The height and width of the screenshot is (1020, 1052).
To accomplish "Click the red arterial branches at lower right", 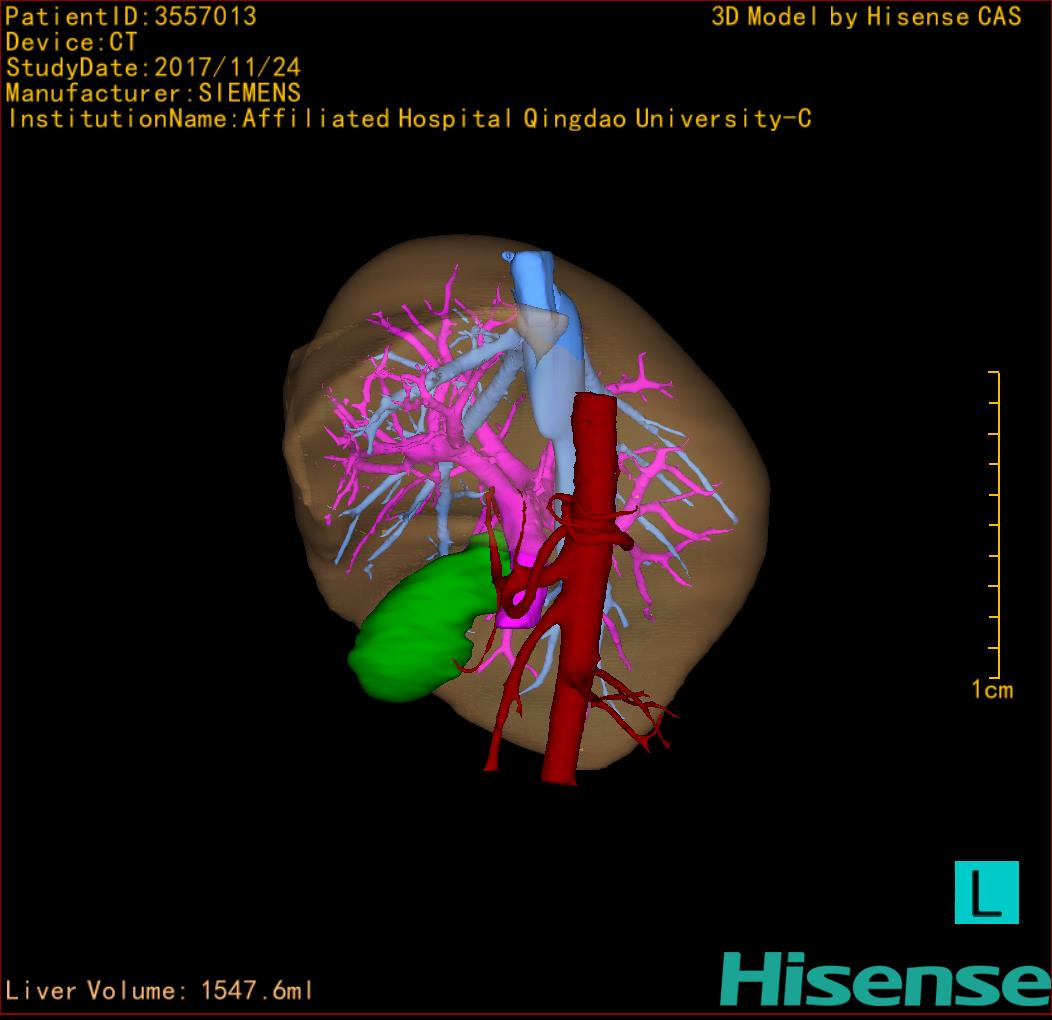I will pos(640,712).
